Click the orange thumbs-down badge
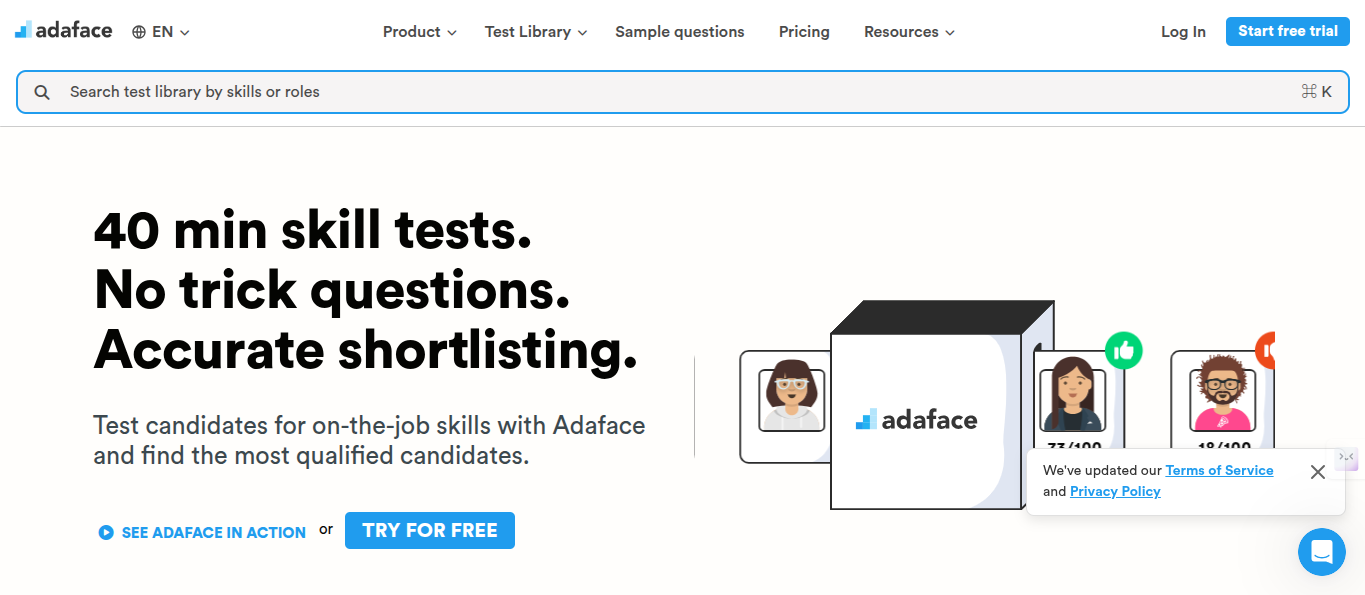 [1266, 350]
